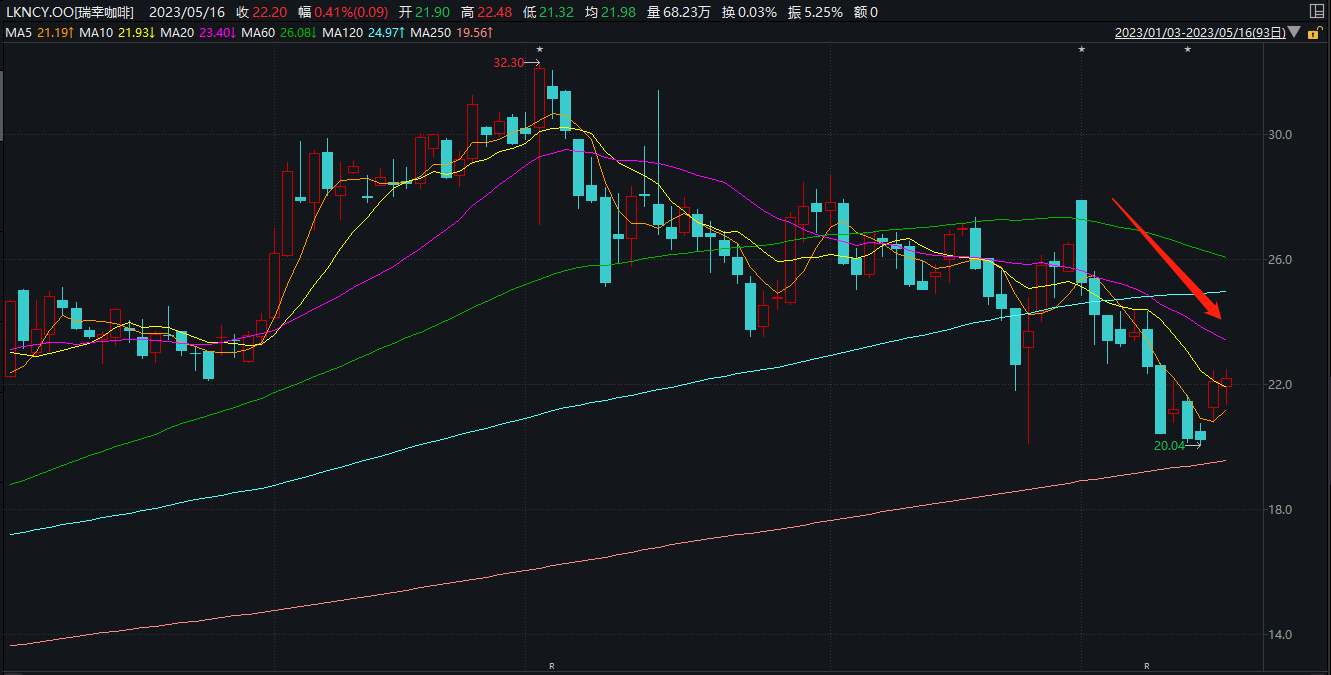
Task: Click the MA20 23.40 indicator label
Action: click(x=198, y=32)
